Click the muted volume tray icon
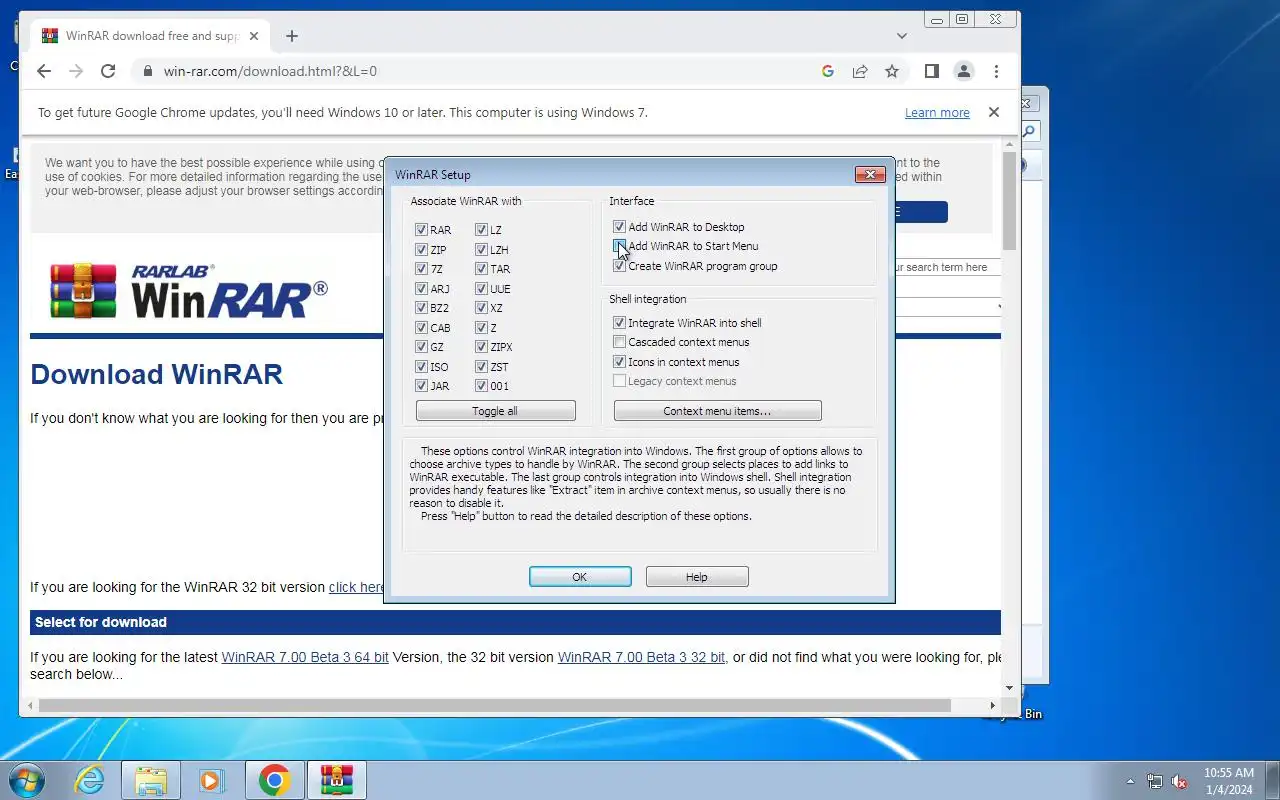Viewport: 1280px width, 800px height. tap(1179, 781)
